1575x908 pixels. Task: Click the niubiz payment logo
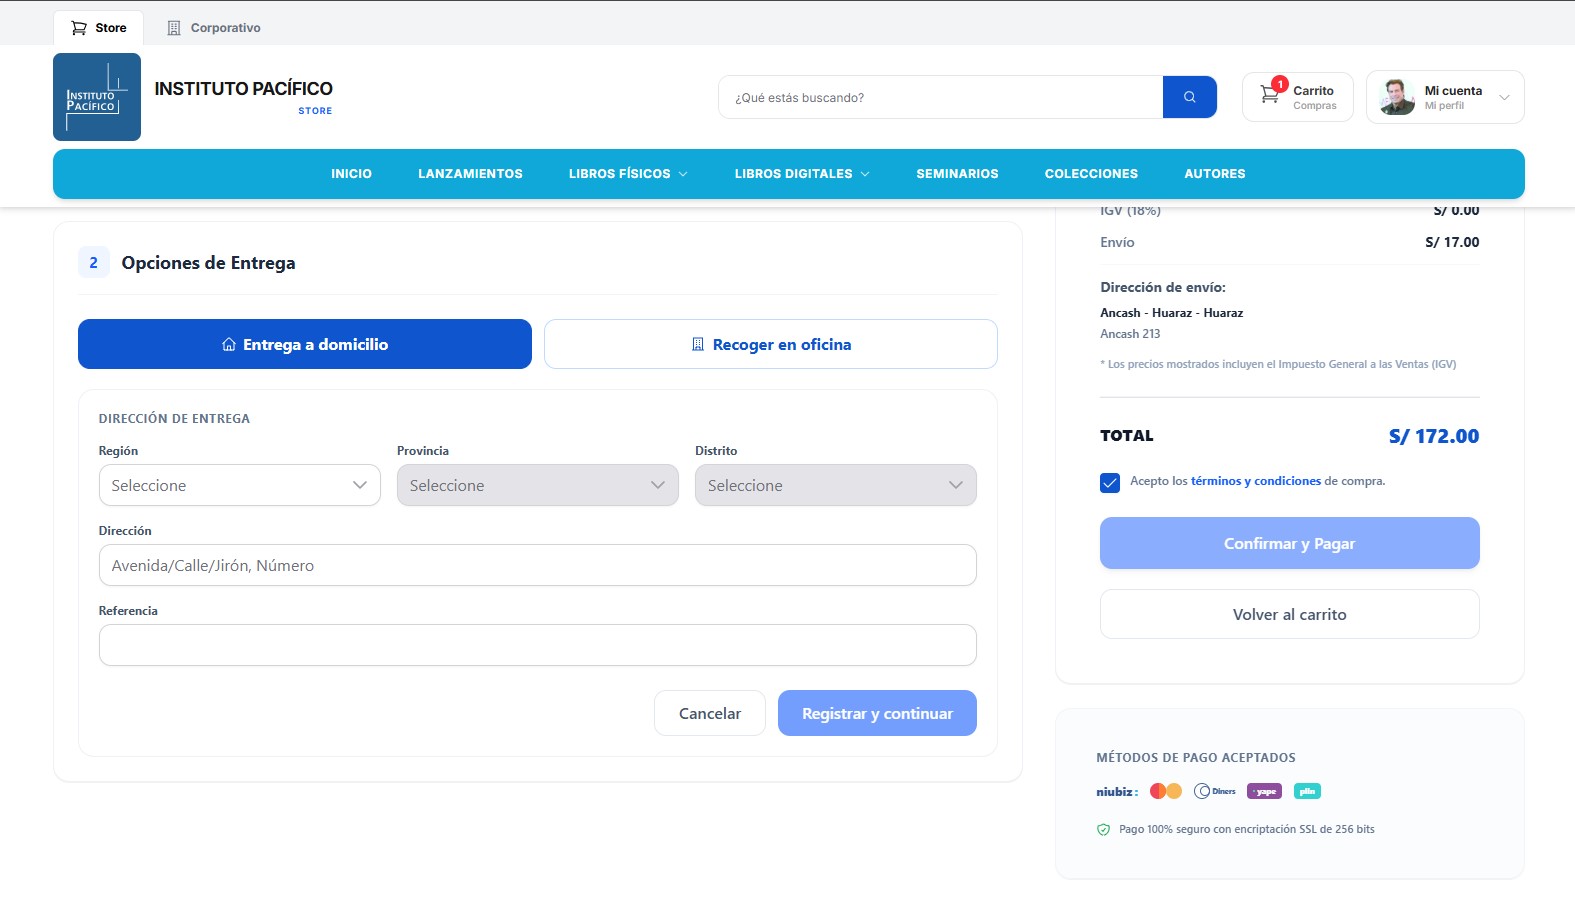tap(1117, 791)
